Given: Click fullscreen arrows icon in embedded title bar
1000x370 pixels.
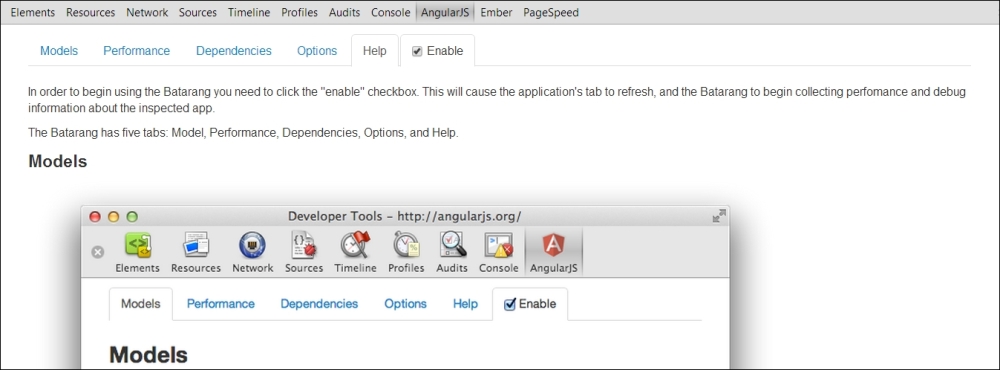Looking at the screenshot, I should [719, 216].
